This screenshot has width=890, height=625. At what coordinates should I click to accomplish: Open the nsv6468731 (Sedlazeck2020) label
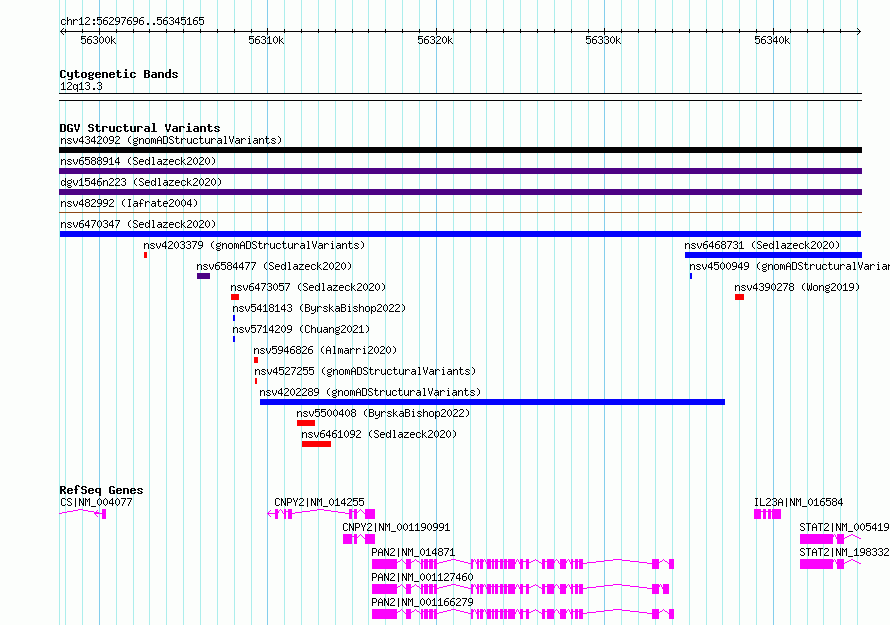[762, 245]
